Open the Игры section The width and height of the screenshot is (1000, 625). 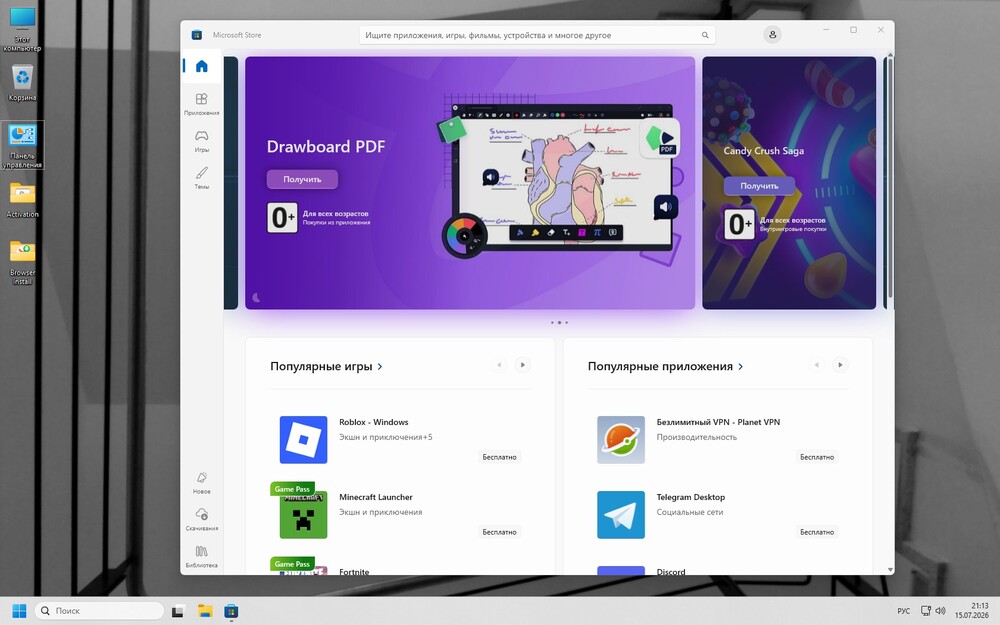pyautogui.click(x=202, y=140)
